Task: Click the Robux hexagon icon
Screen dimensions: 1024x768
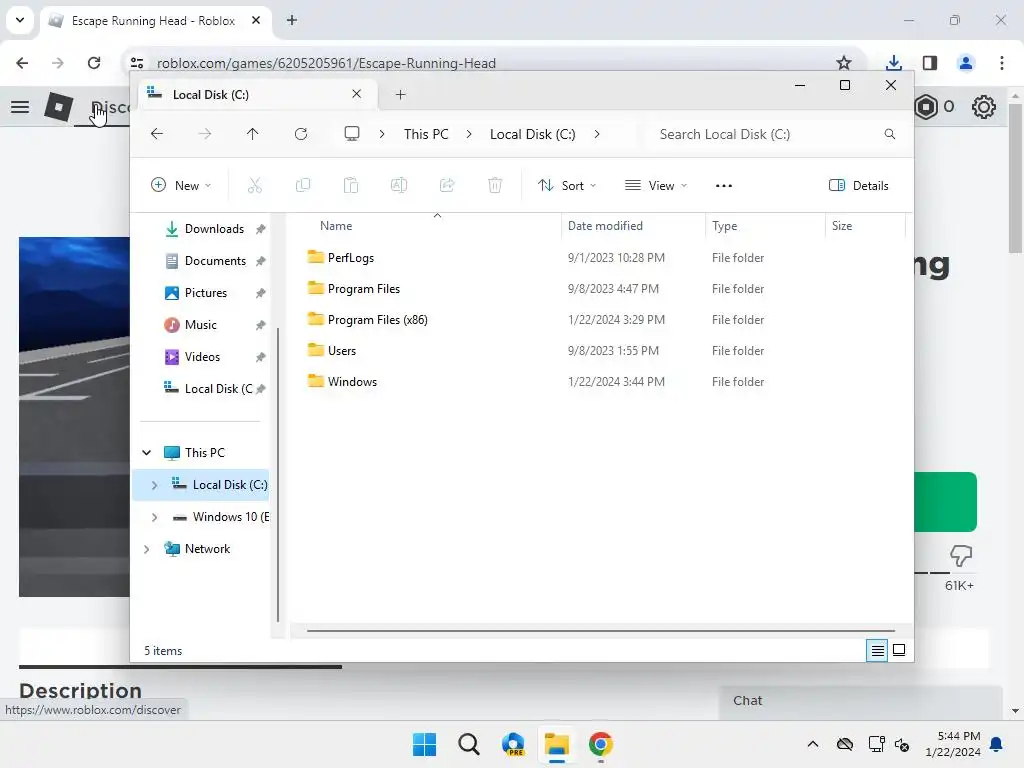Action: pos(926,106)
